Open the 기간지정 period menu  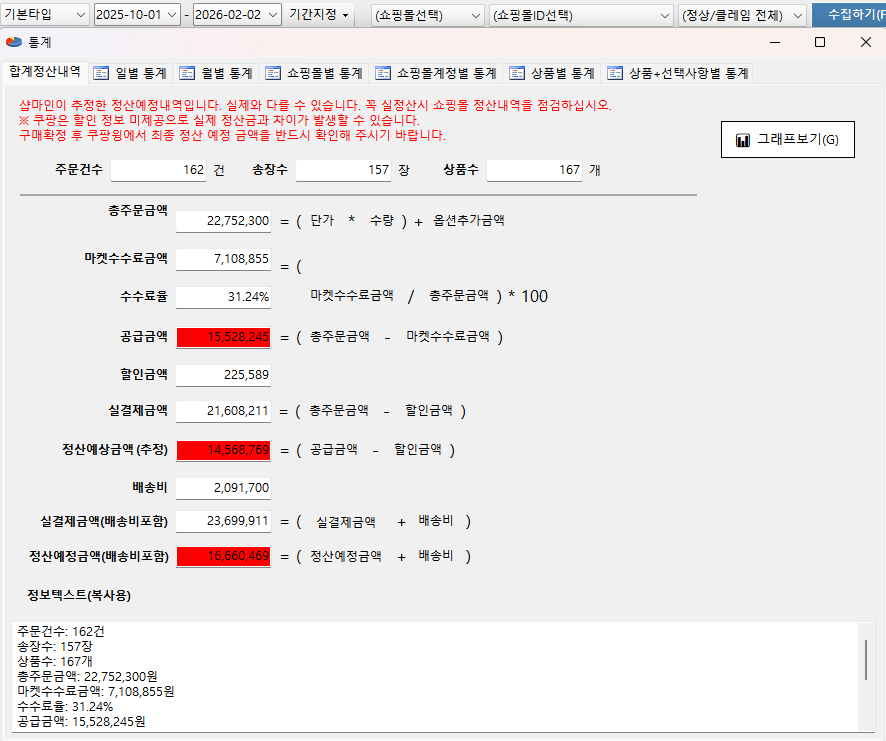[320, 15]
